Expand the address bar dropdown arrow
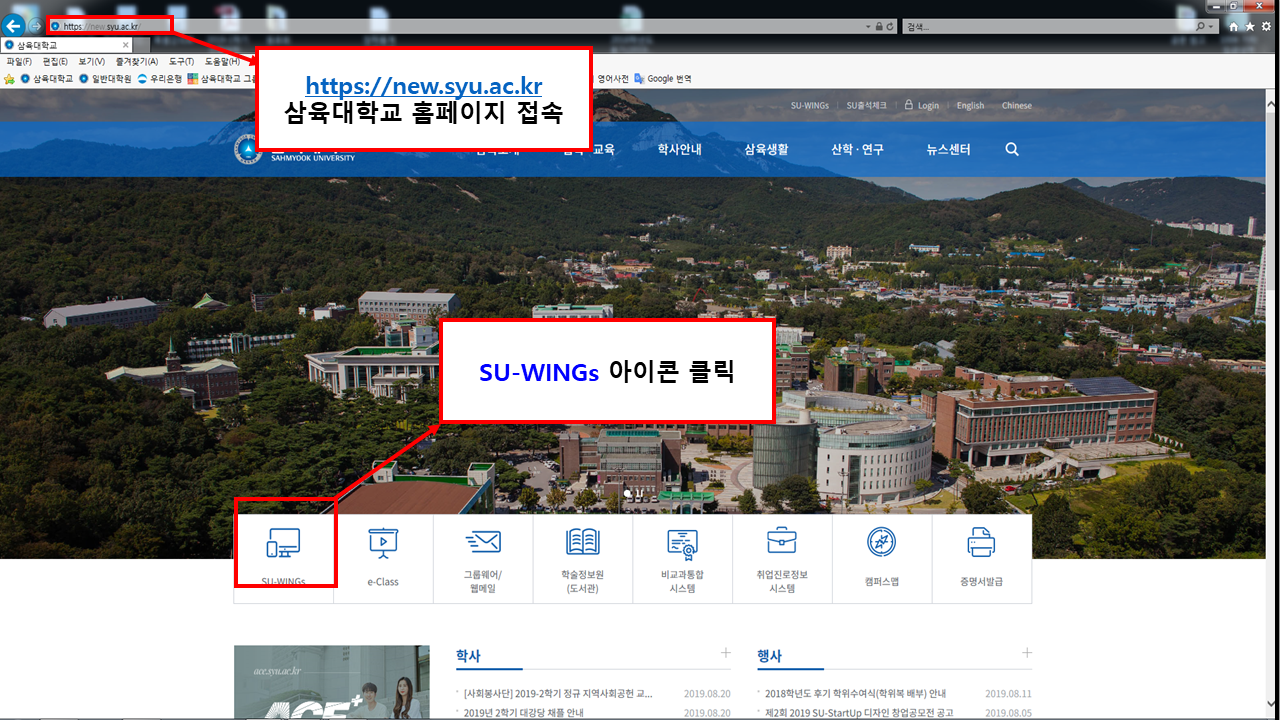Screen dimensions: 1280x720 [x=867, y=26]
